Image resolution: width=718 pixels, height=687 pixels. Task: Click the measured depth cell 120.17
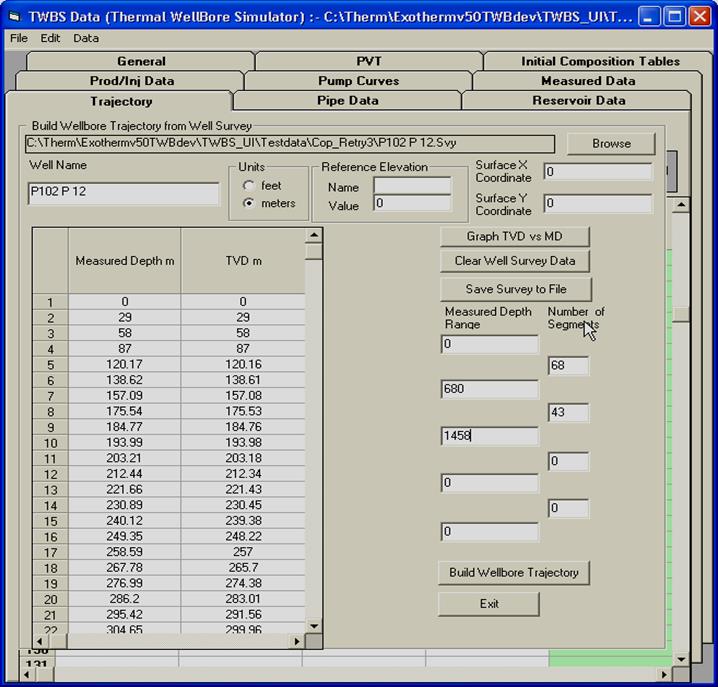[x=125, y=365]
